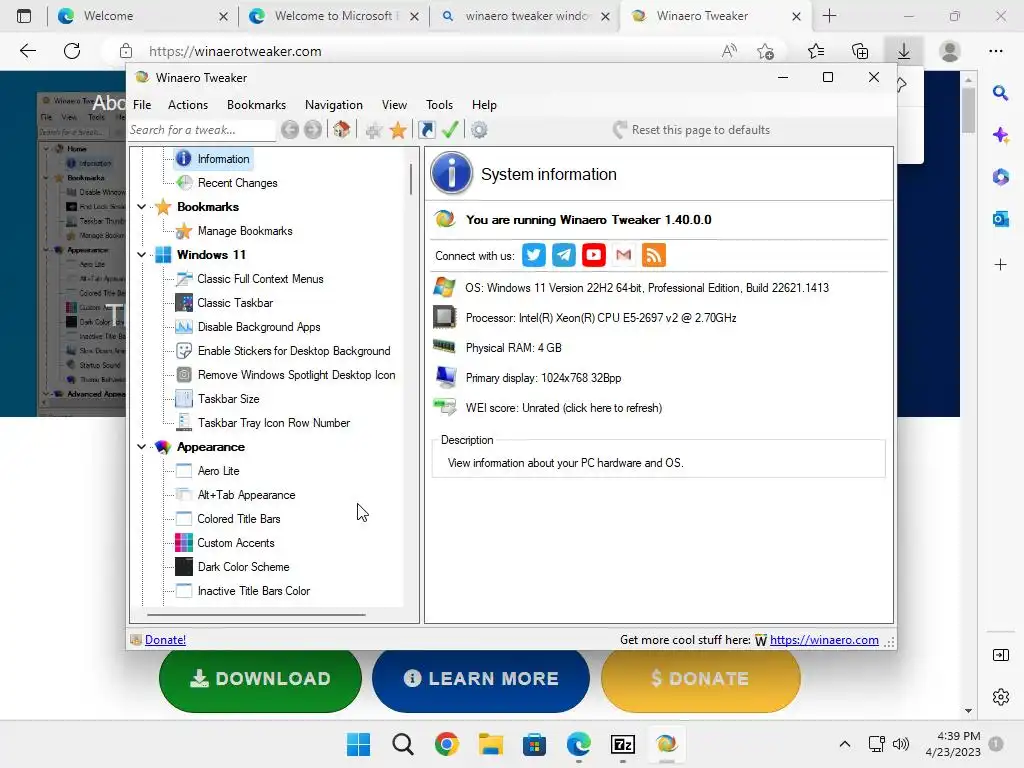This screenshot has height=768, width=1024.
Task: Click Edge profile avatar icon
Action: (950, 51)
